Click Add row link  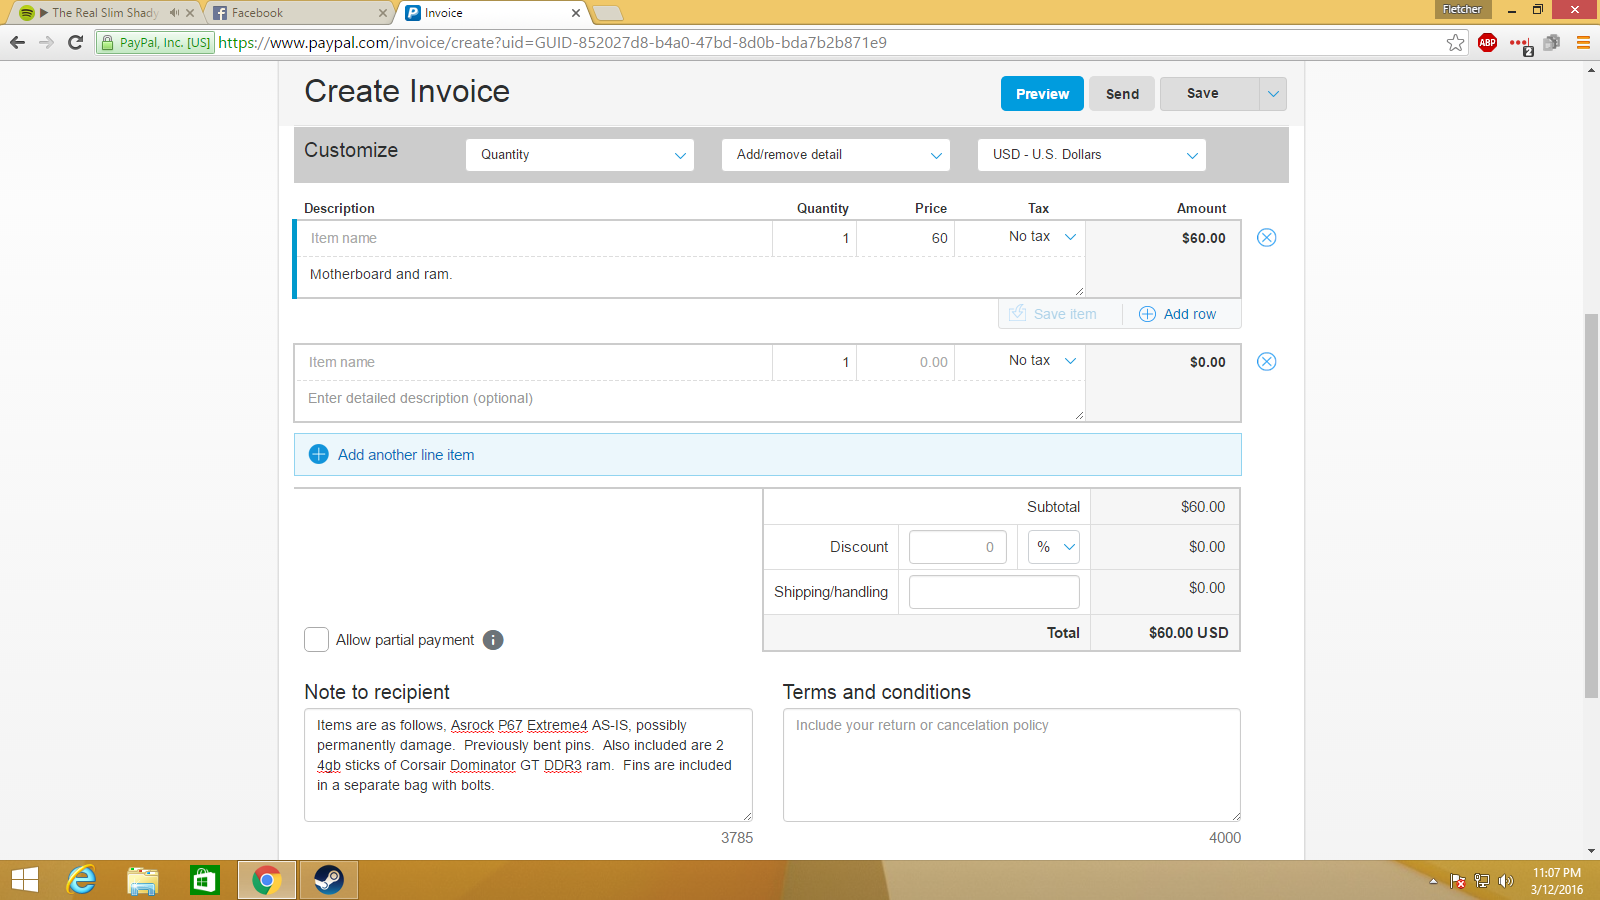(x=1178, y=314)
